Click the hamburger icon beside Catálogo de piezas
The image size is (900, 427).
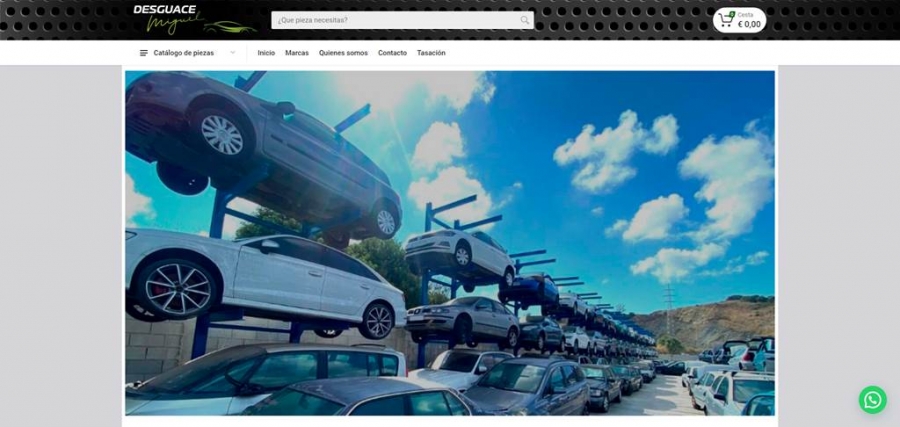tap(144, 53)
